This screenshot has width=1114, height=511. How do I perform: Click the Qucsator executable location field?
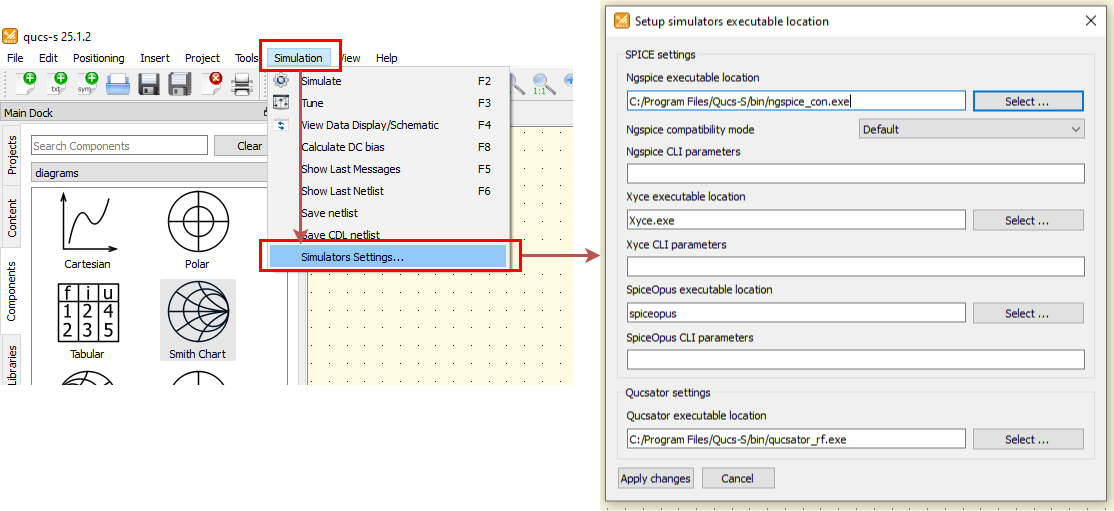(x=796, y=439)
